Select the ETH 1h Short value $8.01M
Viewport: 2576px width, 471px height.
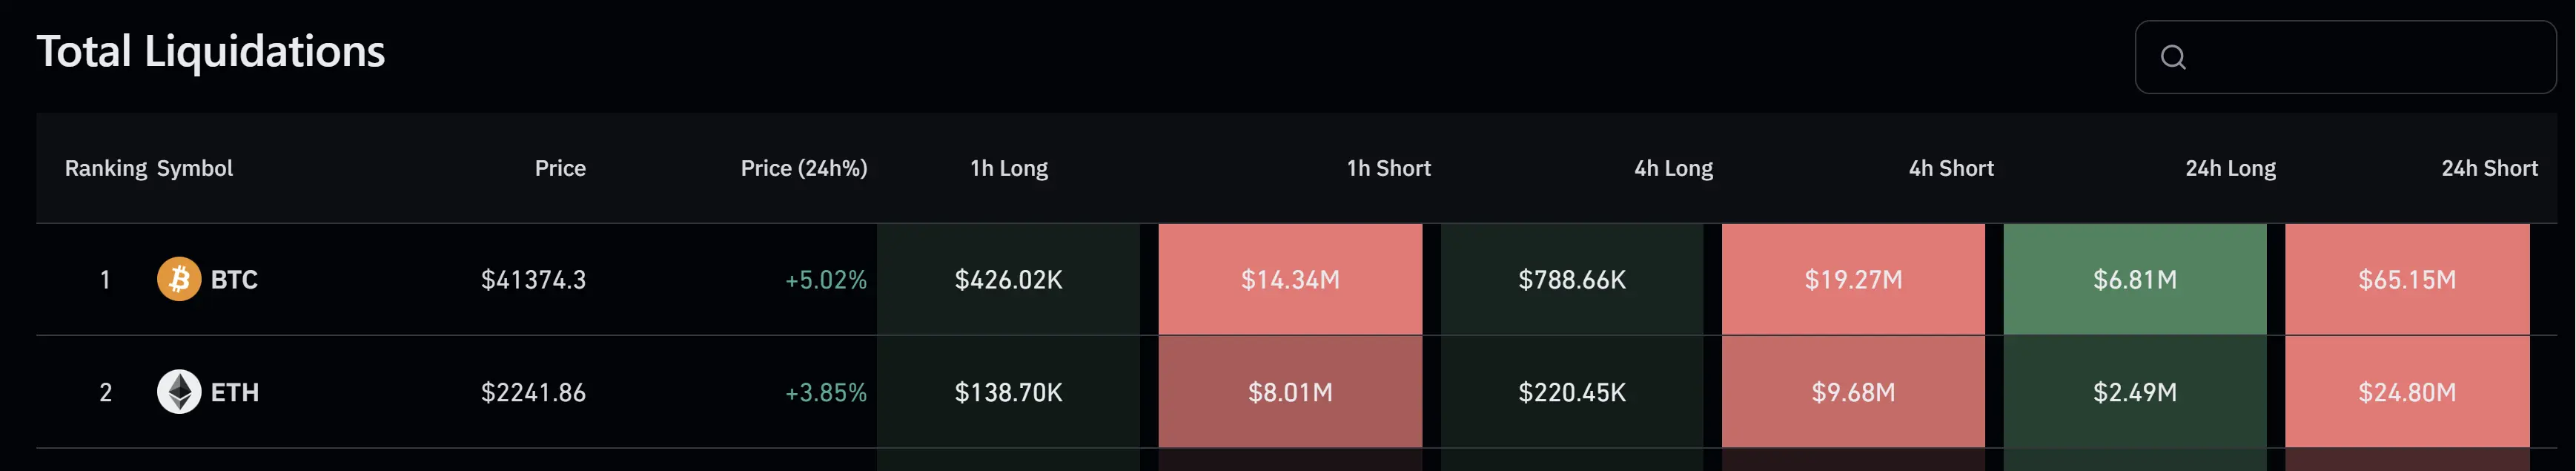click(x=1290, y=392)
